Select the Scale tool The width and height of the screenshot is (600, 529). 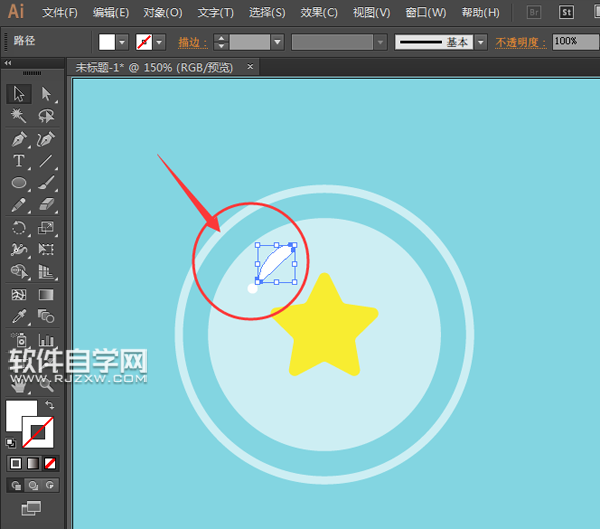click(46, 228)
